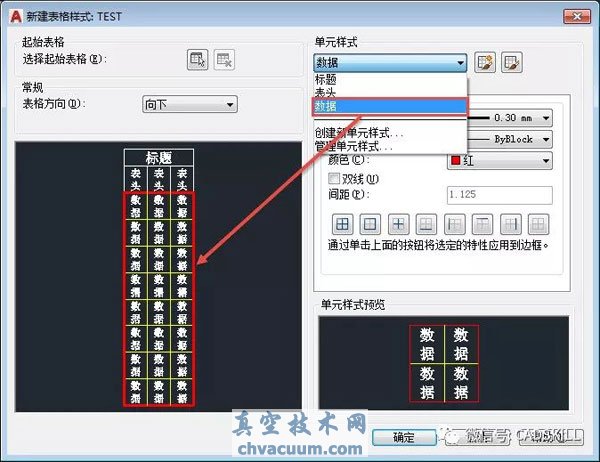Apply properties to bottom border
600x462 pixels.
tap(426, 224)
